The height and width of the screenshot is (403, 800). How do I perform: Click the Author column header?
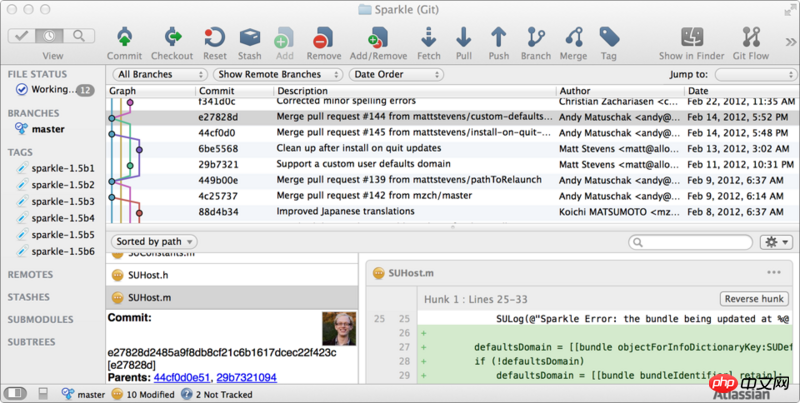click(620, 91)
